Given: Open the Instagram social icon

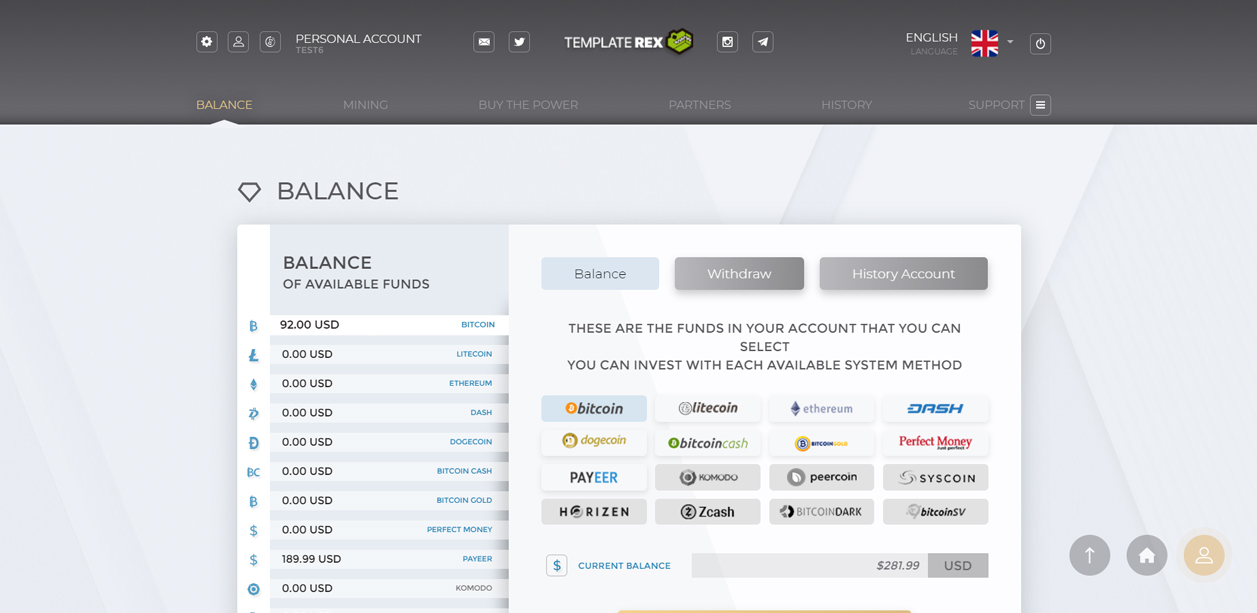Looking at the screenshot, I should coord(728,42).
